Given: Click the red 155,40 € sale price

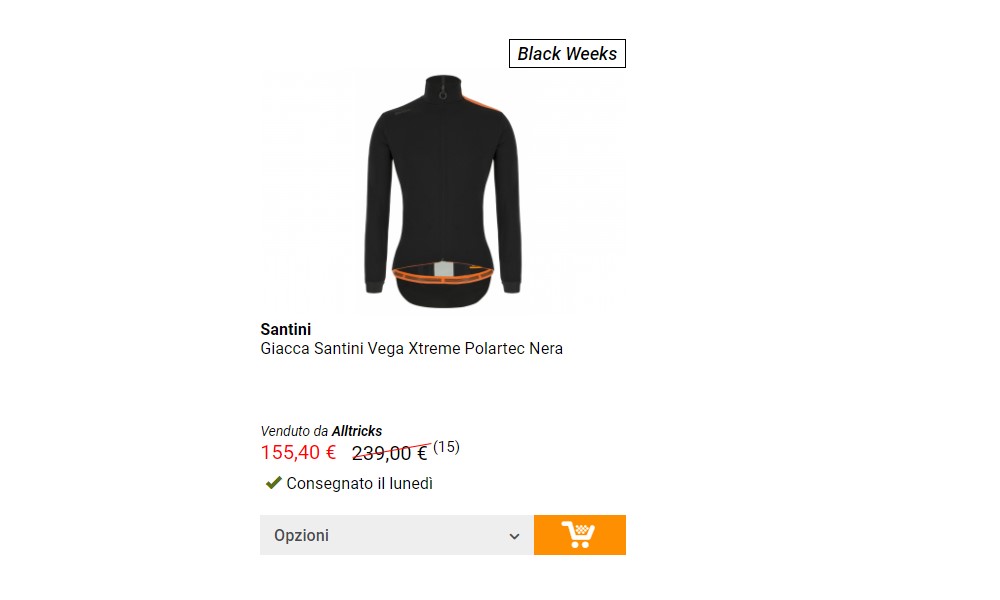Looking at the screenshot, I should pyautogui.click(x=298, y=452).
